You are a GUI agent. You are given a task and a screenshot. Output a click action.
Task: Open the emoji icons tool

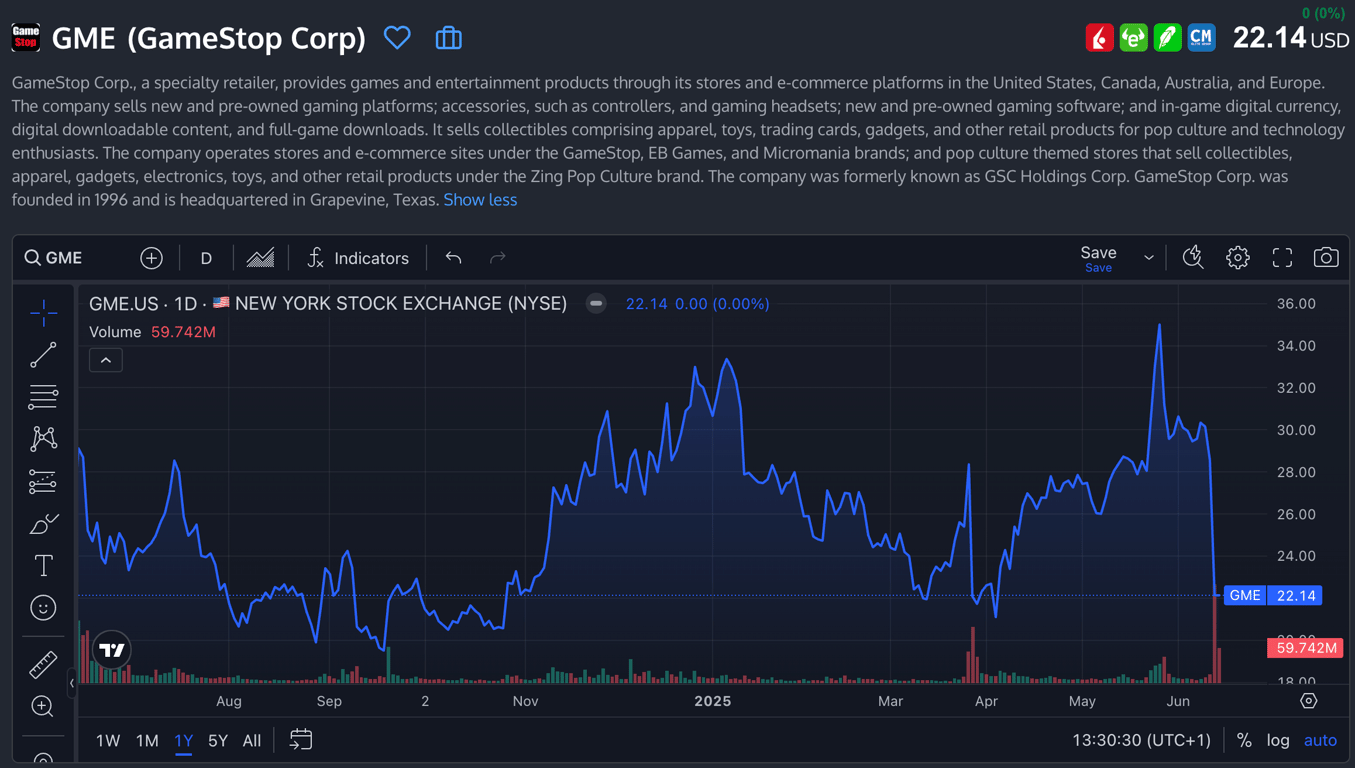(43, 608)
